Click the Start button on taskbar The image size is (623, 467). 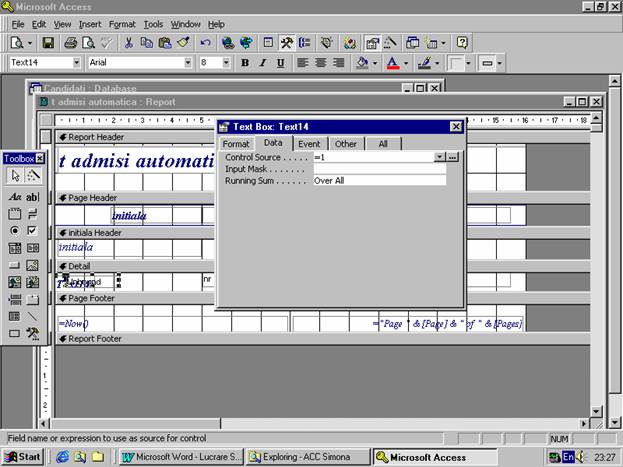click(x=22, y=457)
